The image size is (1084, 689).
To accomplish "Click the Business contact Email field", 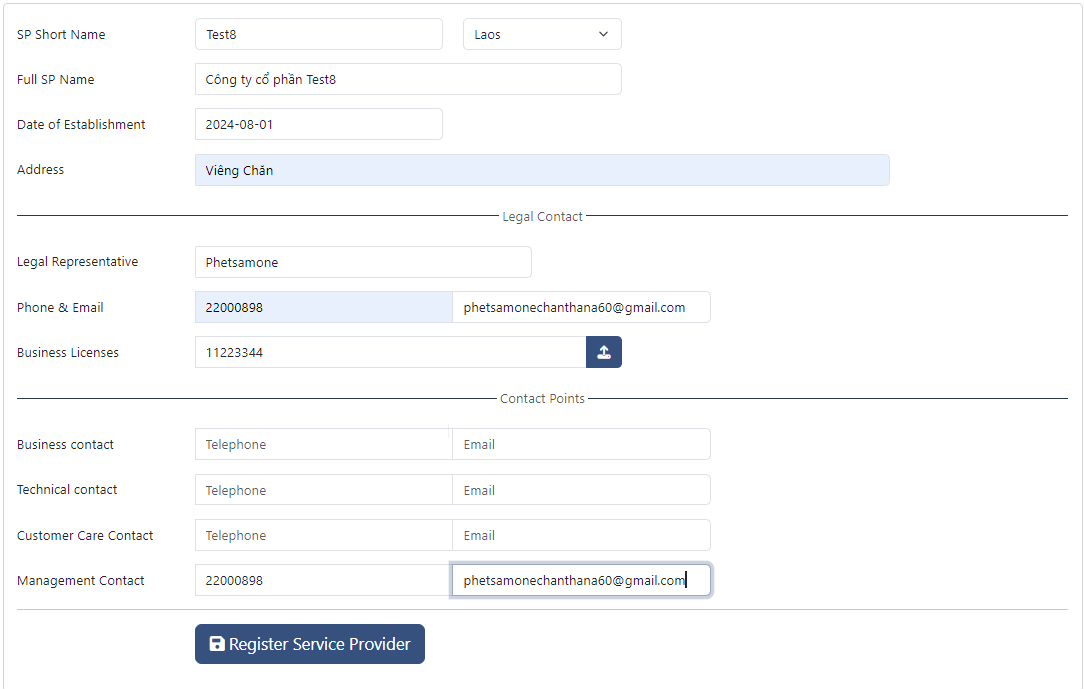I will 581,444.
